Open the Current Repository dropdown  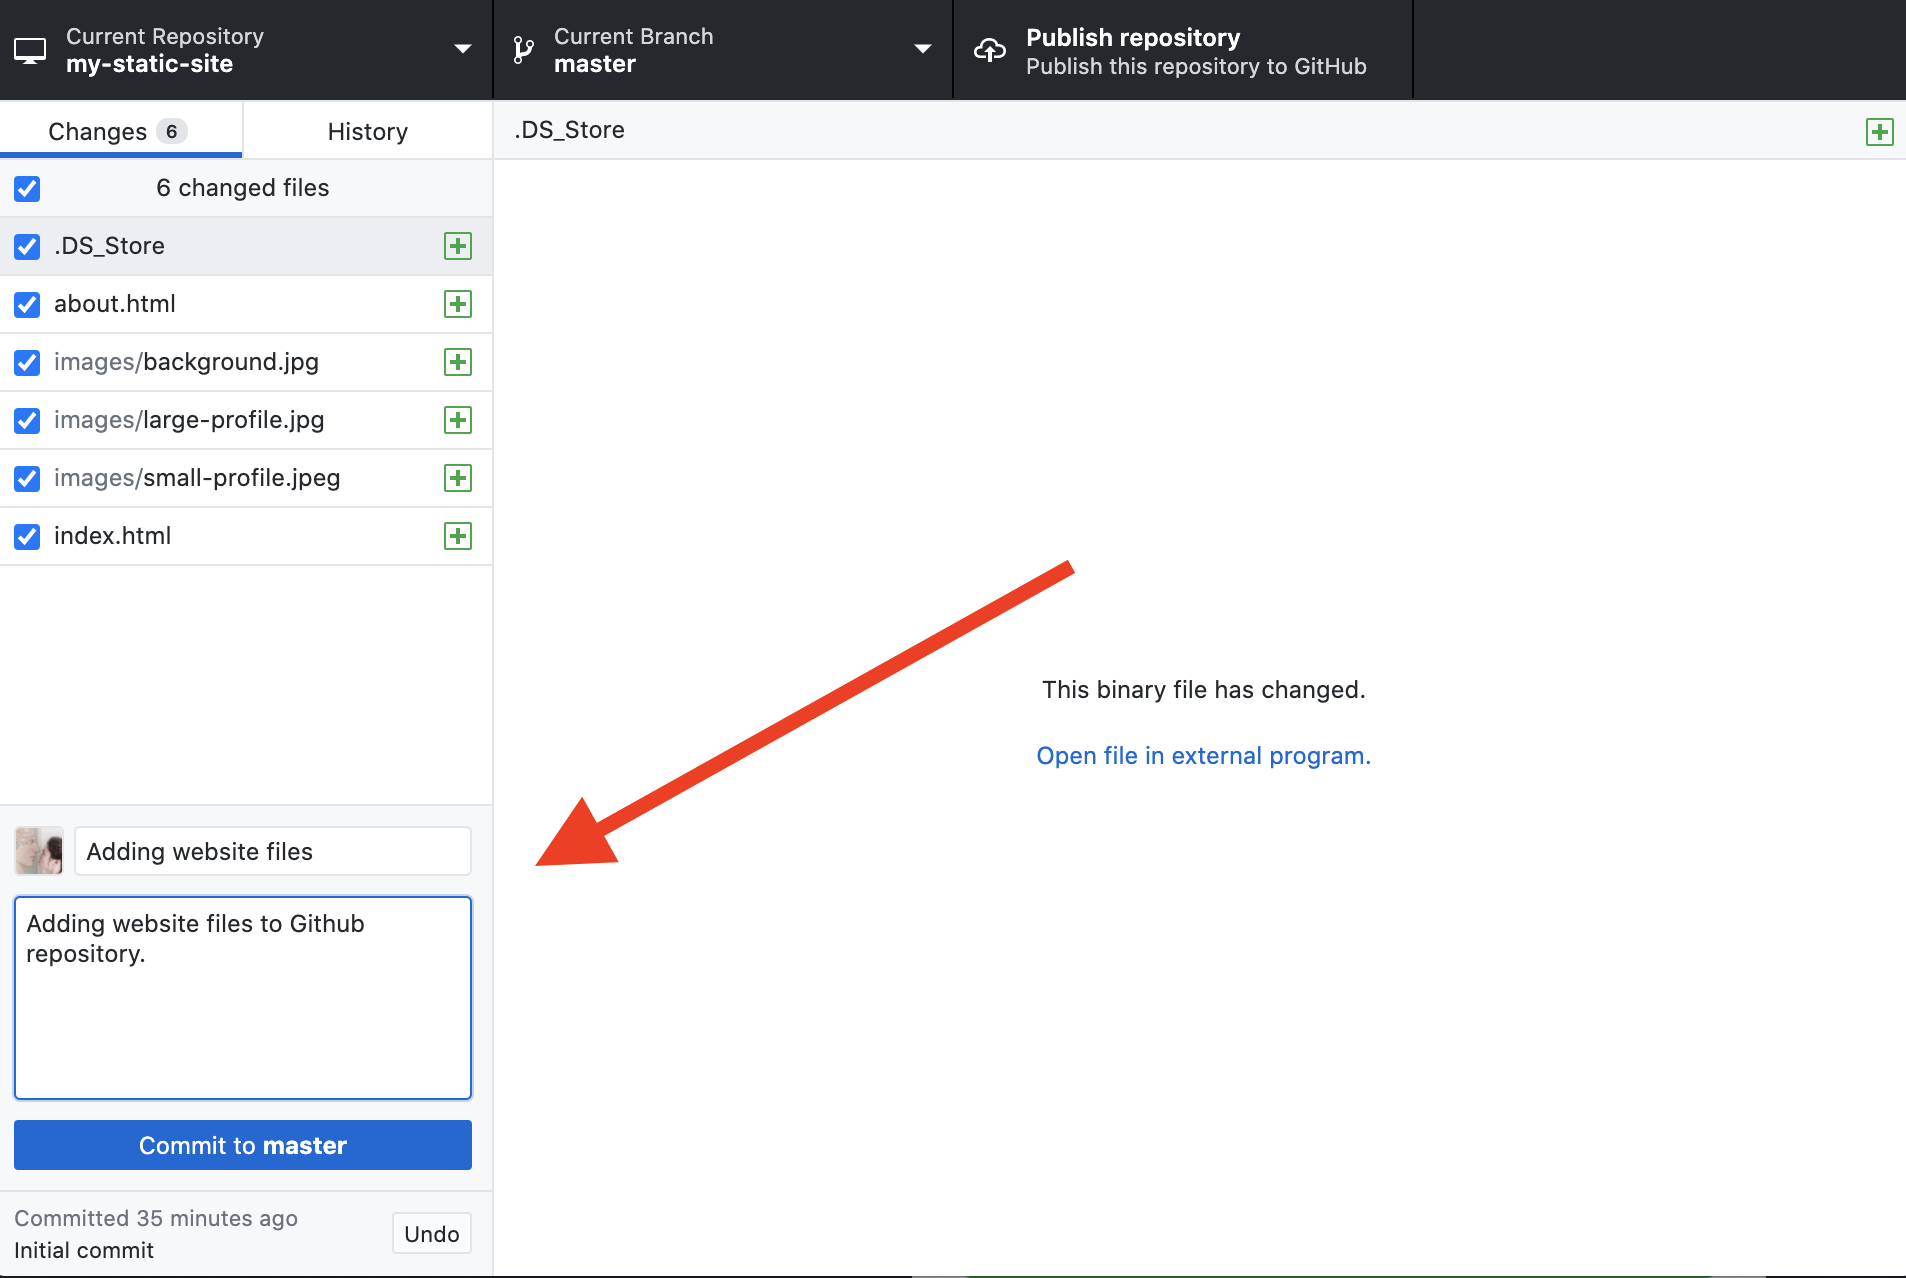[245, 50]
